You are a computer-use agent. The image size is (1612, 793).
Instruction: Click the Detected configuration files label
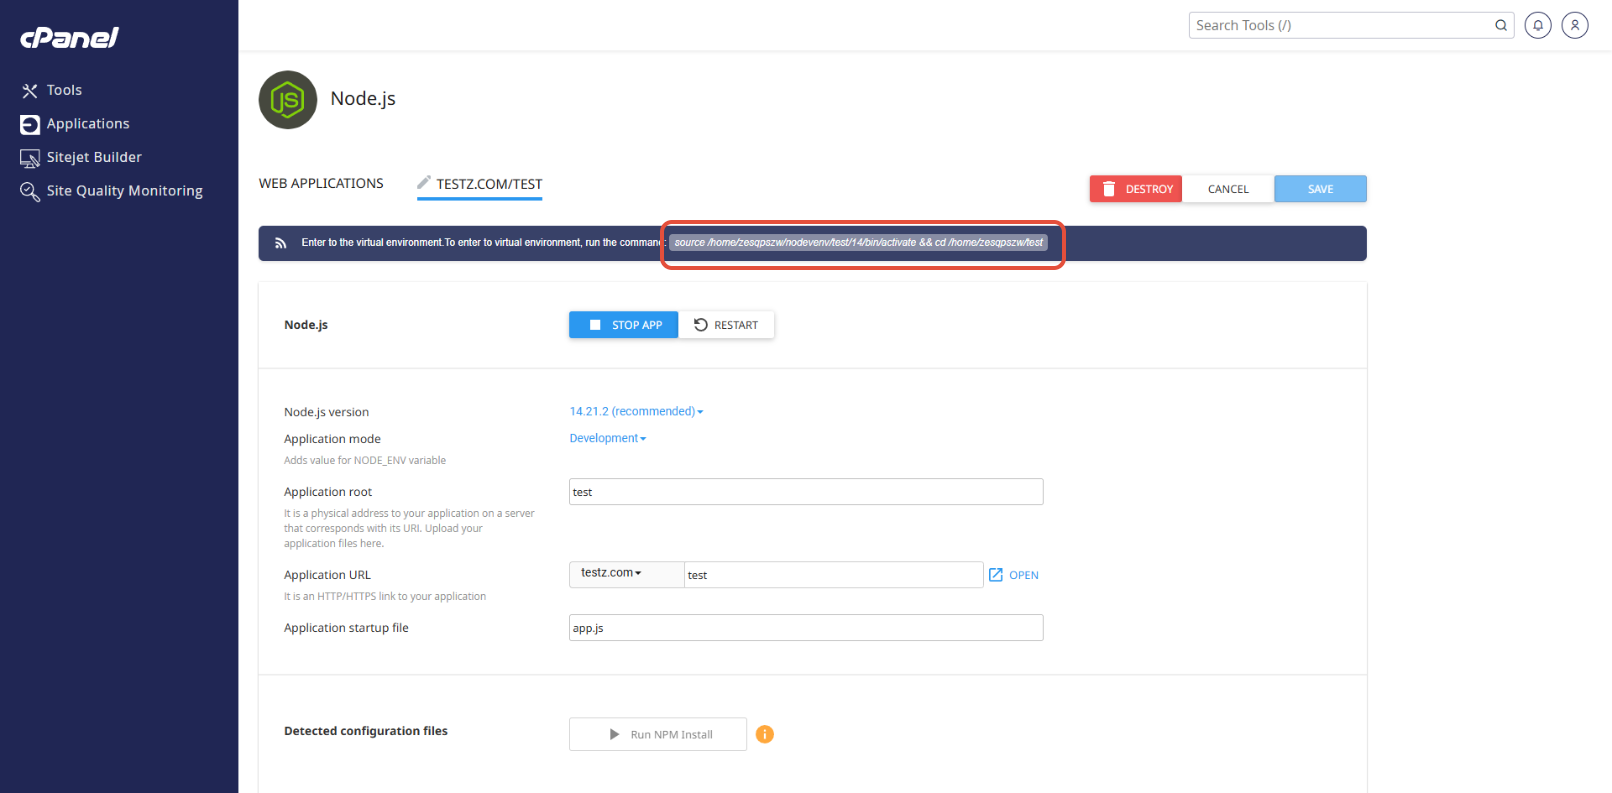[366, 731]
